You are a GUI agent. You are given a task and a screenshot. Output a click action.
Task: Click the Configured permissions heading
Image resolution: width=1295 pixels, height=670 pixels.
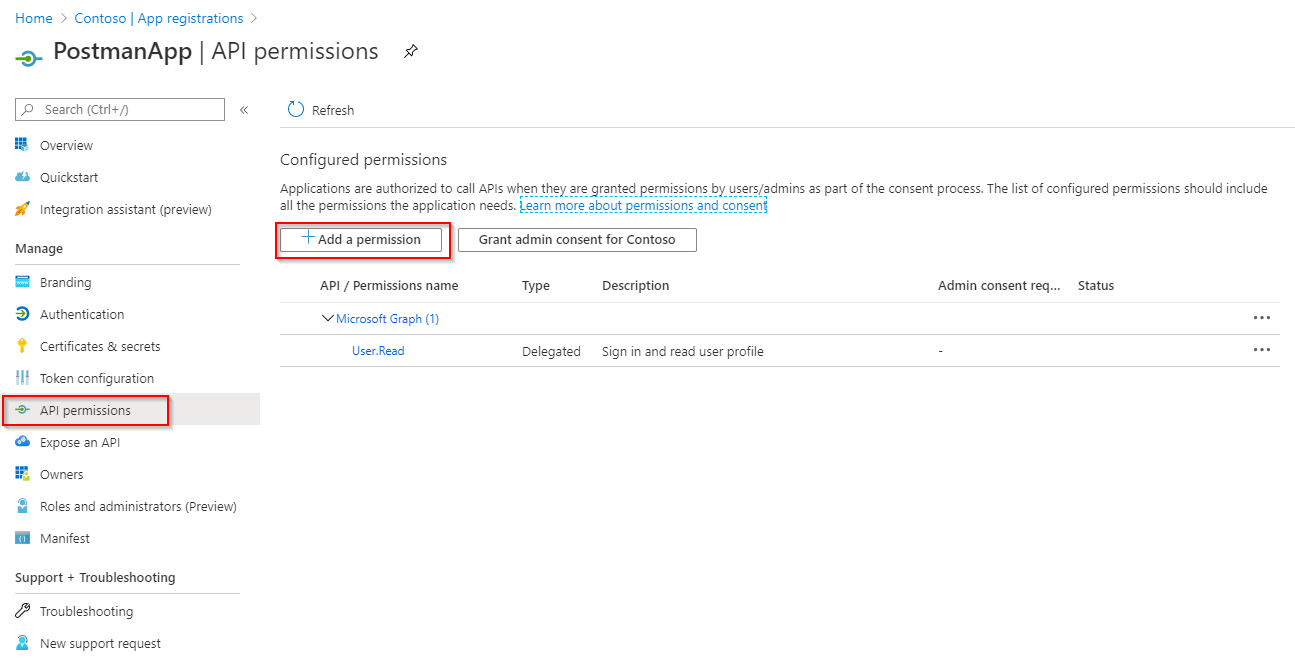(x=363, y=160)
